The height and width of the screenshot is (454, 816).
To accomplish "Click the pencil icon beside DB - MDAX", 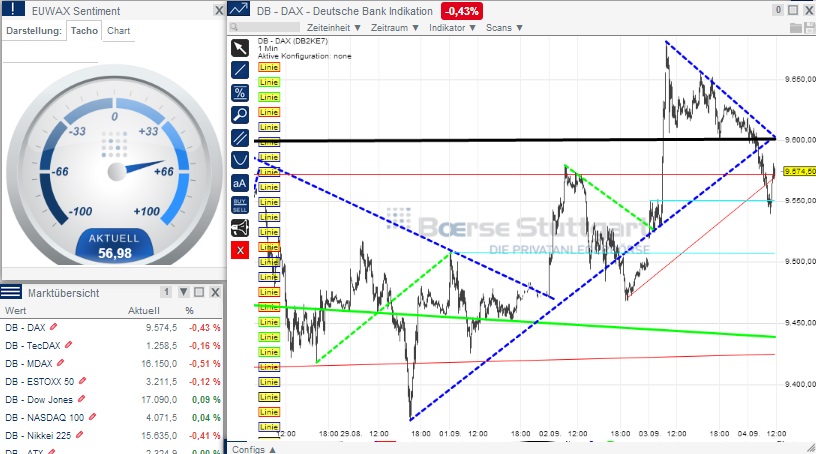I will click(x=60, y=363).
